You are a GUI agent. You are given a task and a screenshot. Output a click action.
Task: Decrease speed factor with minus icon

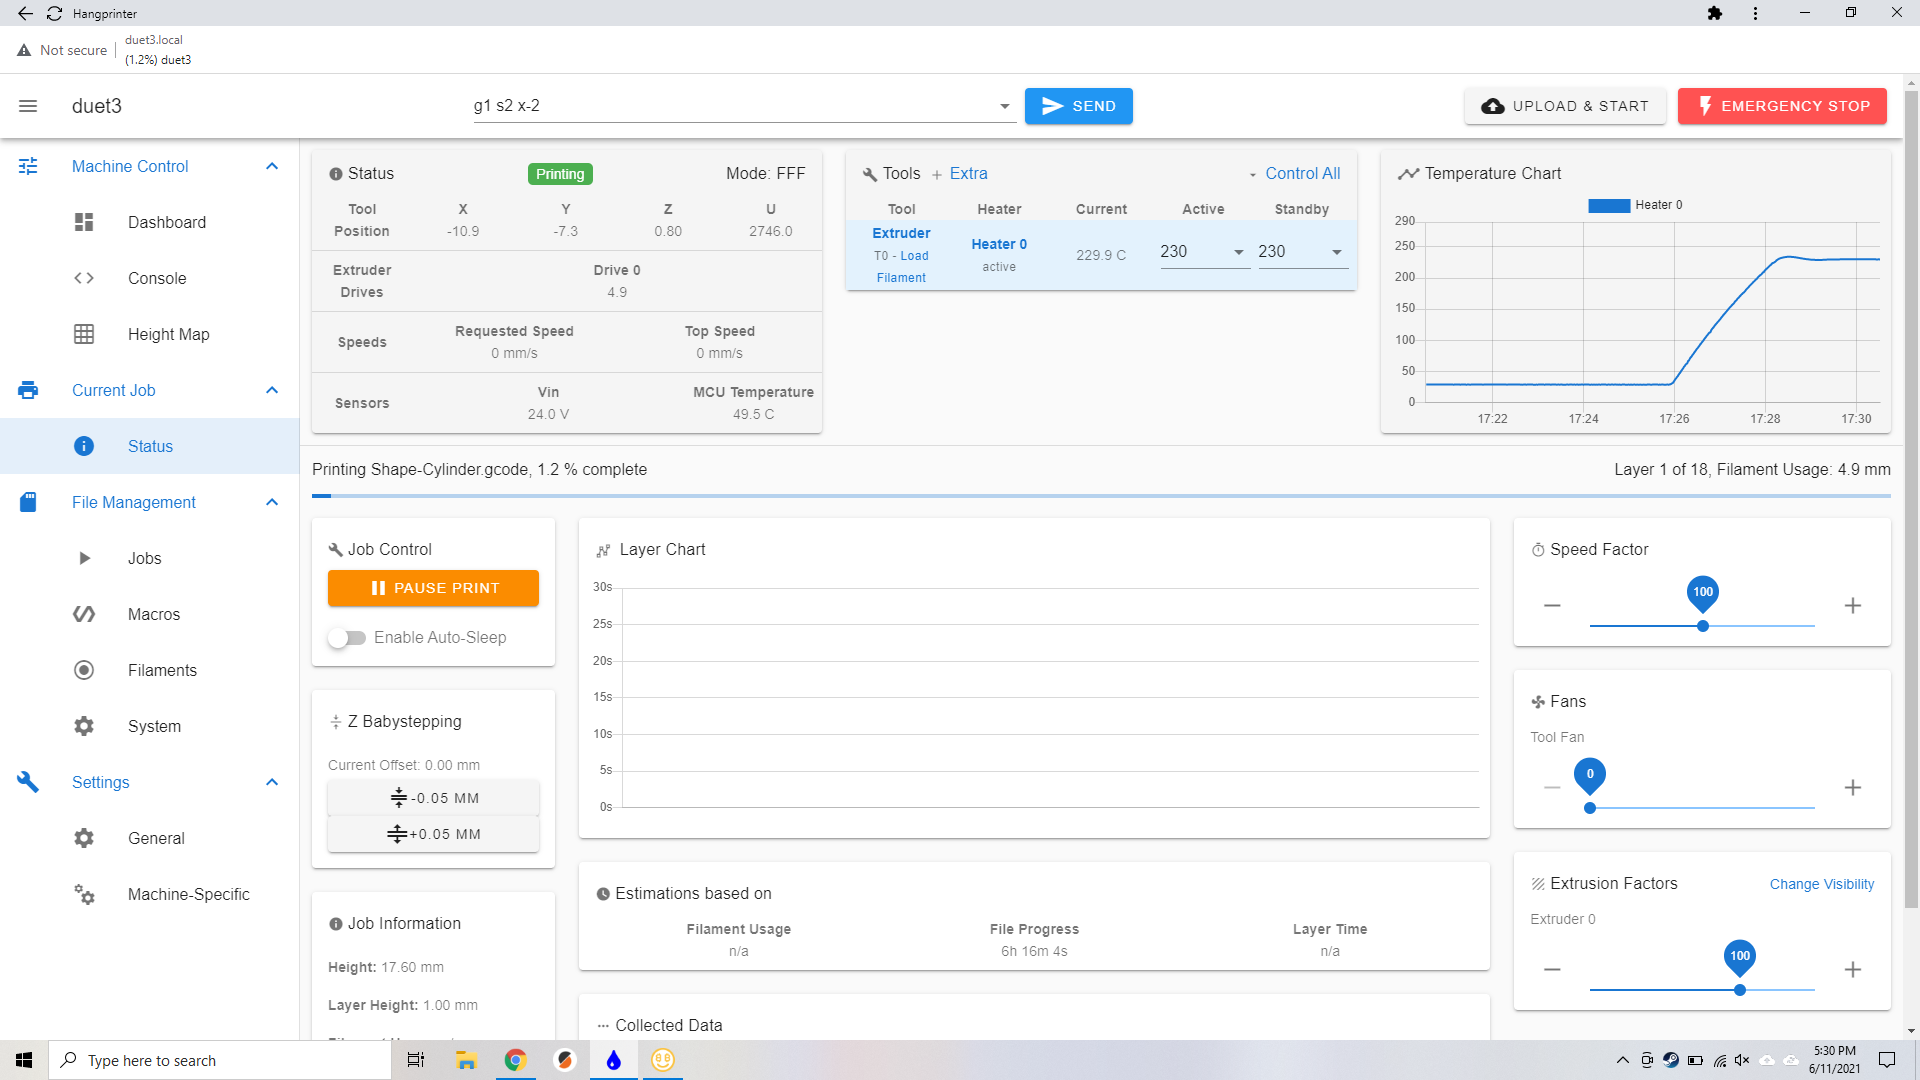point(1552,606)
